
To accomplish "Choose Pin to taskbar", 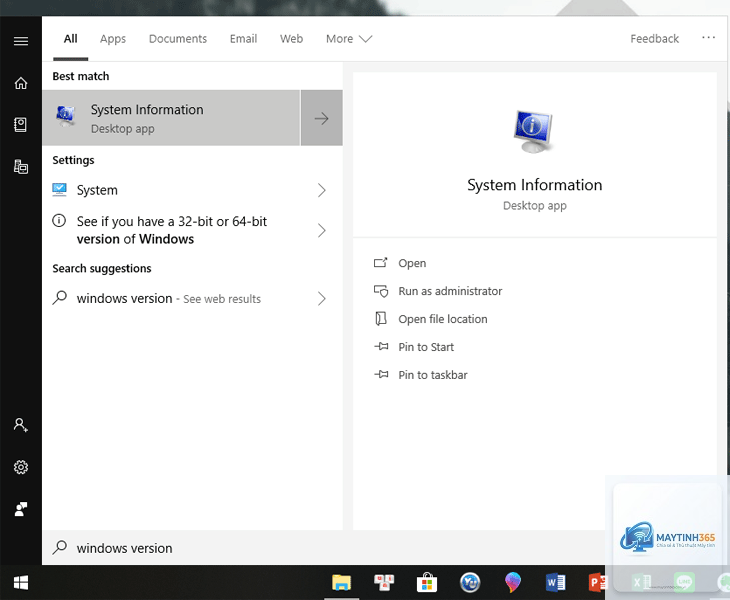I will tap(433, 375).
